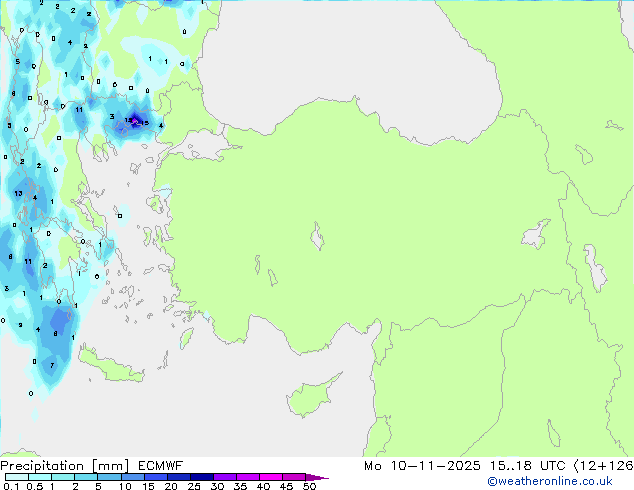The width and height of the screenshot is (634, 490).
Task: Pick the 10–15 mm legend color box
Action: click(x=132, y=477)
